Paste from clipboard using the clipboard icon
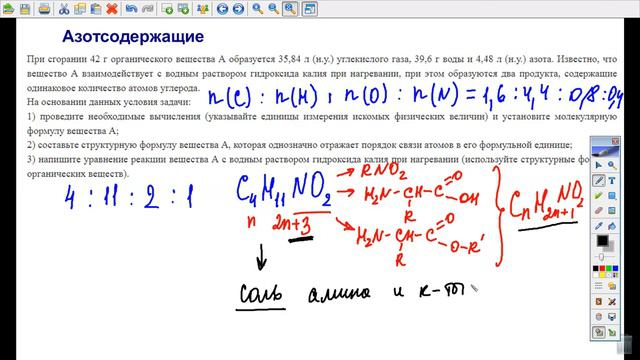This screenshot has height=360, width=640. [96, 9]
